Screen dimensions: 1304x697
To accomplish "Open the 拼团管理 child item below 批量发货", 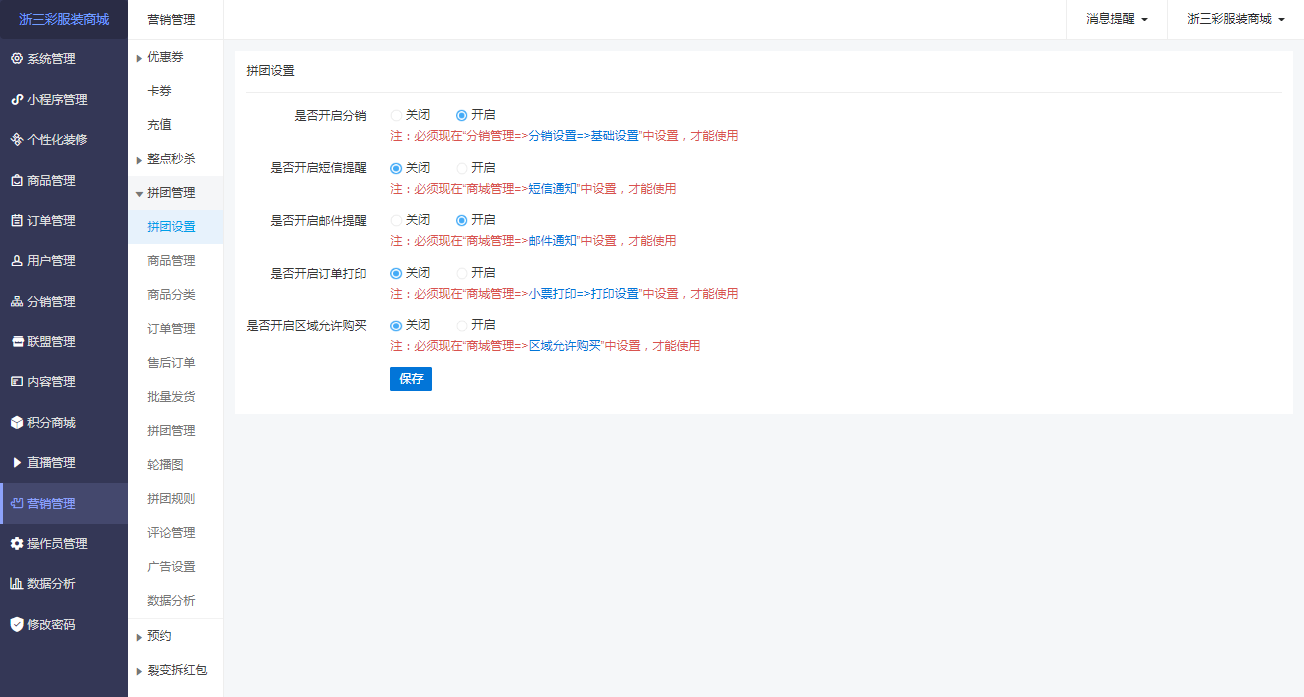I will tap(175, 431).
